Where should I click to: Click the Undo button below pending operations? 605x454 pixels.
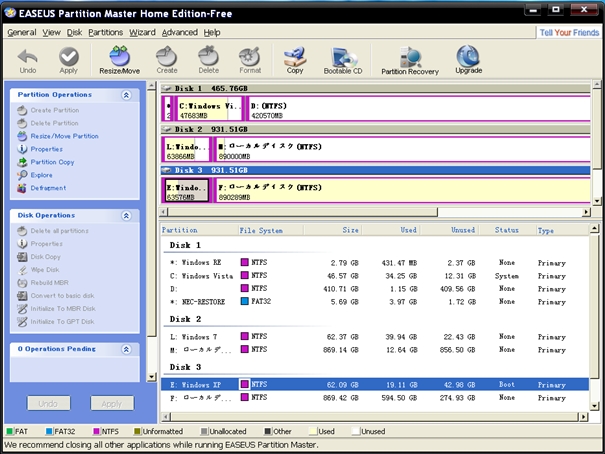[x=49, y=403]
